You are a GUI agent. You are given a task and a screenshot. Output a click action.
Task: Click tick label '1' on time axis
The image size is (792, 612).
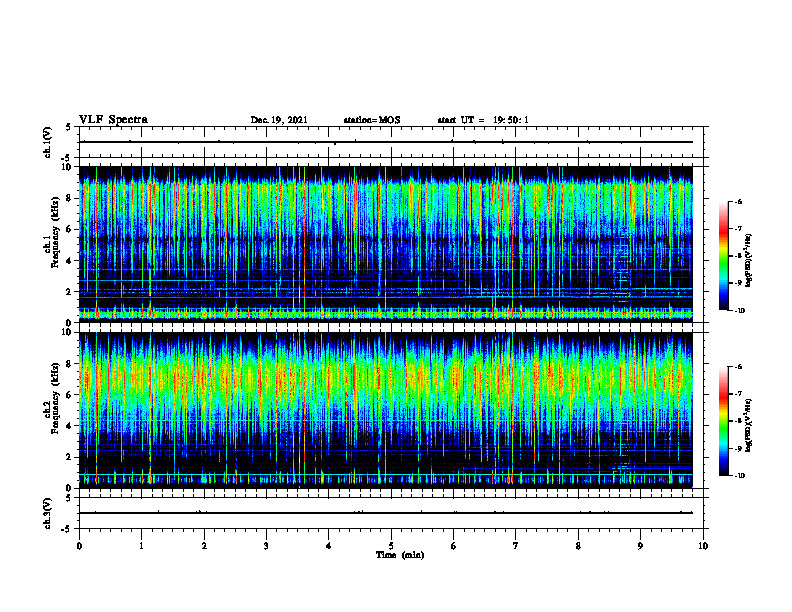coord(141,546)
